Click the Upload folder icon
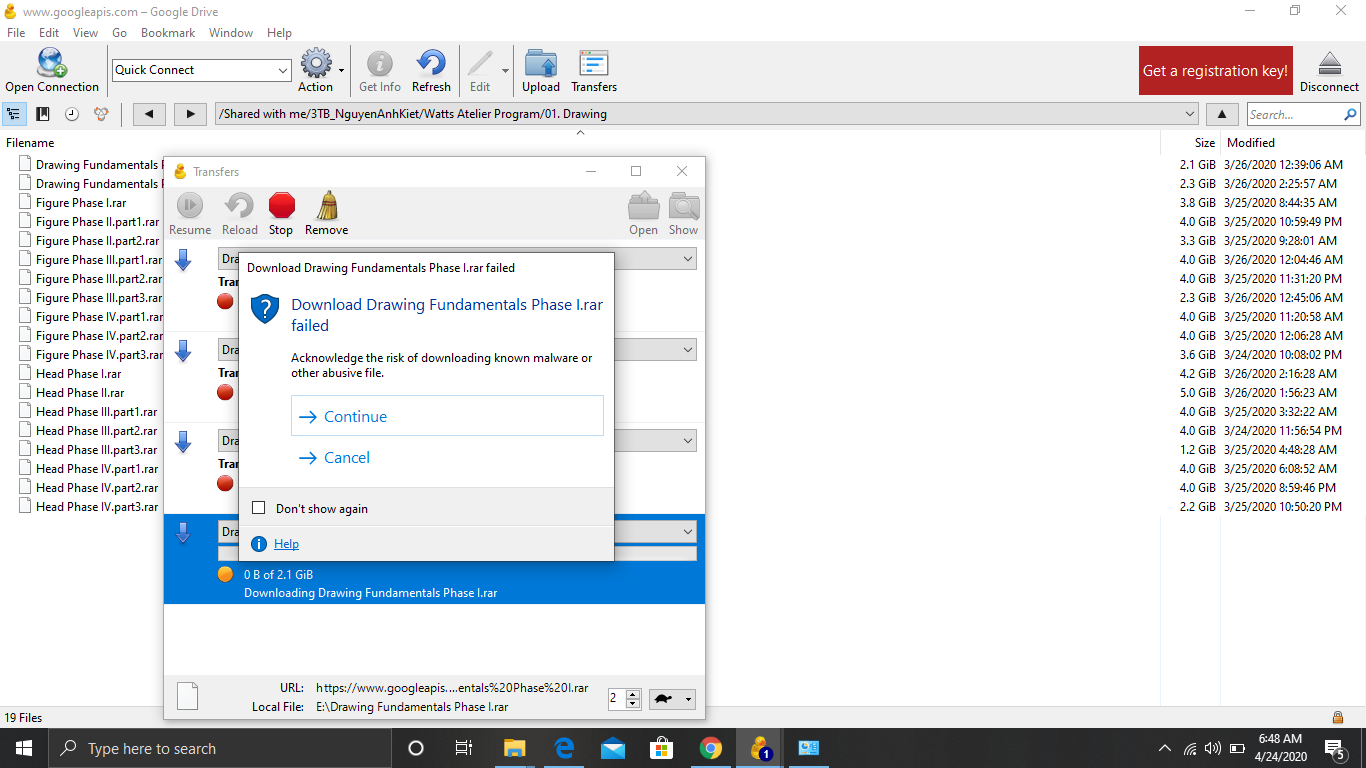1366x768 pixels. 541,63
